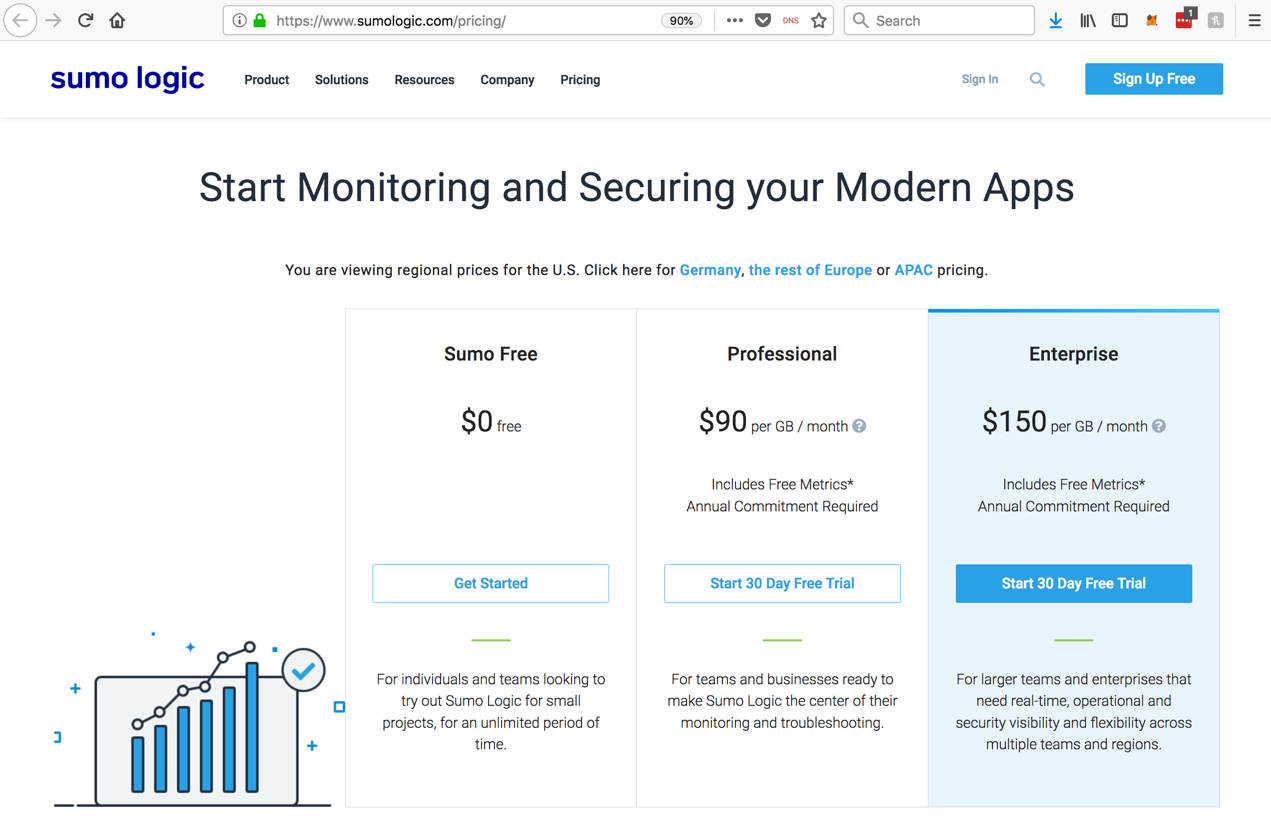The width and height of the screenshot is (1271, 817).
Task: Bookmark this page with the star icon
Action: (819, 20)
